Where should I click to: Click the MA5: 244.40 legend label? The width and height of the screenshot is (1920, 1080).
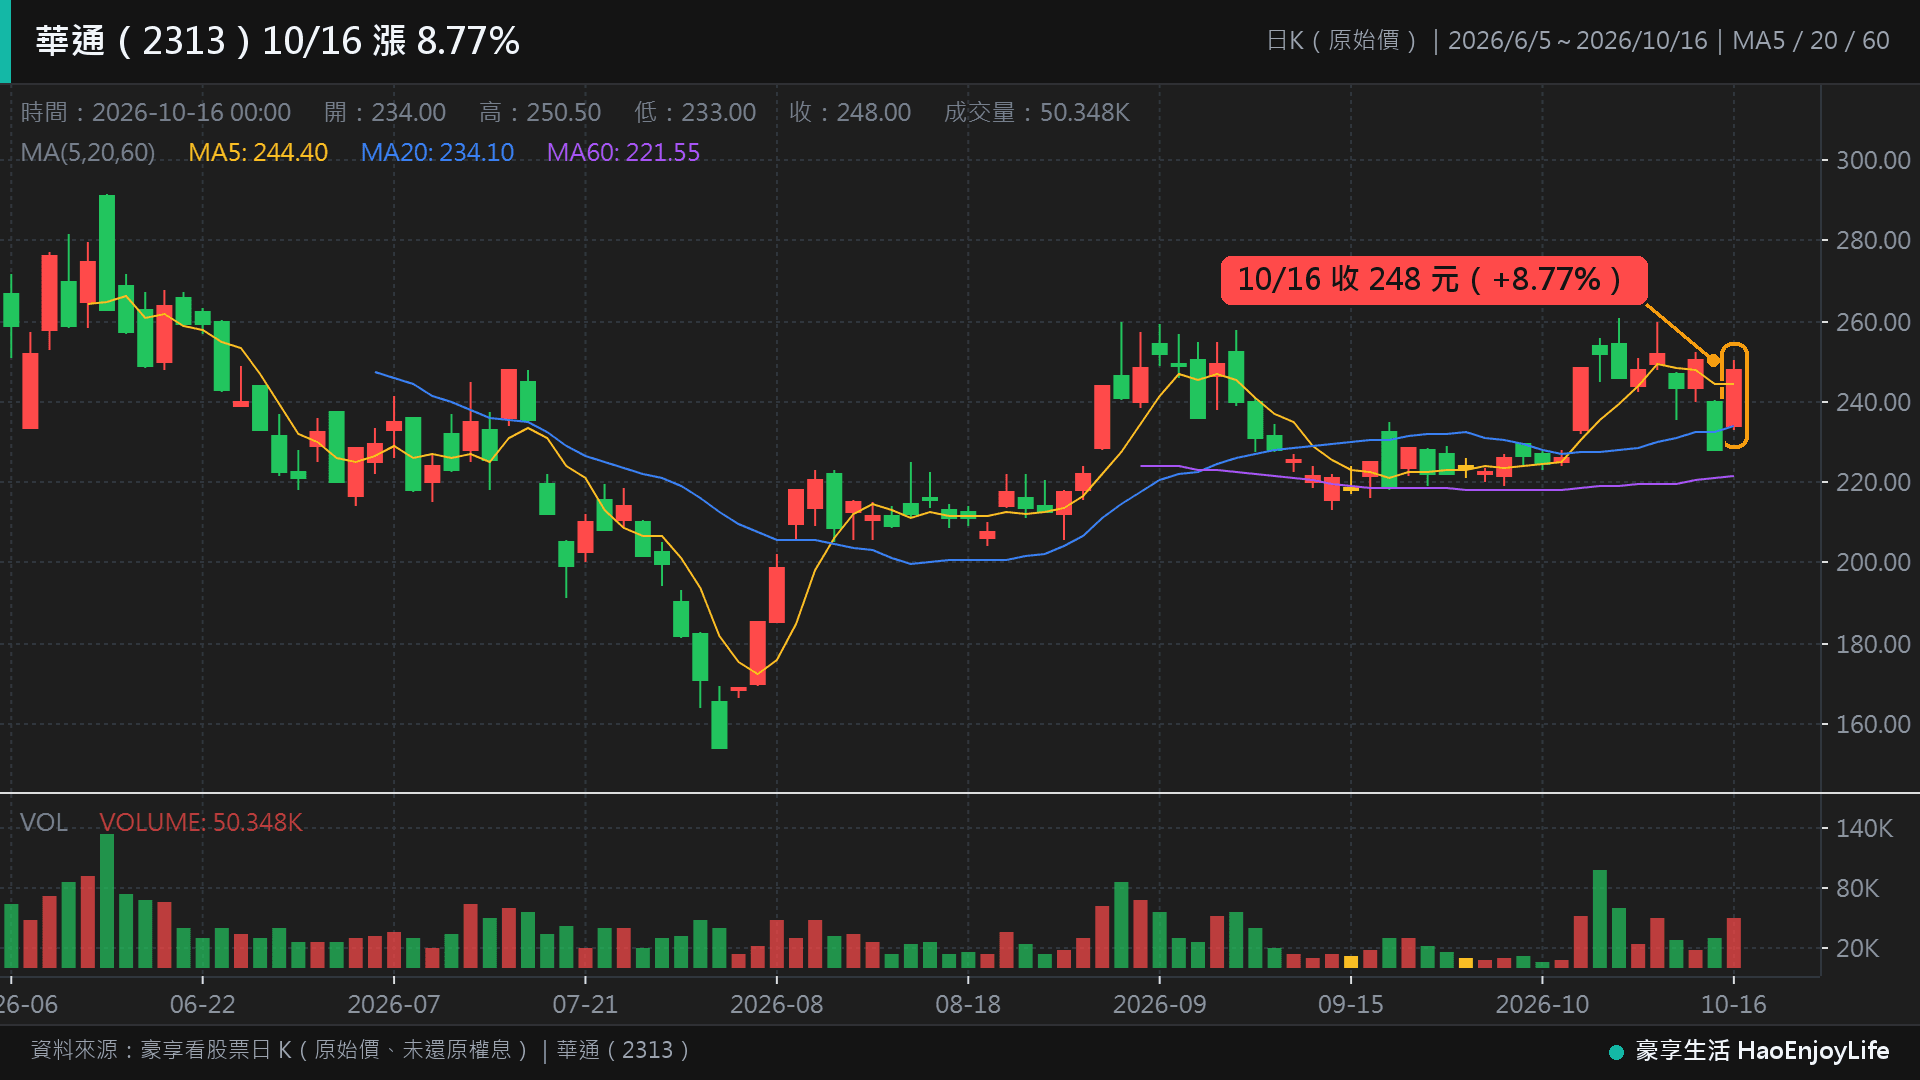point(258,152)
